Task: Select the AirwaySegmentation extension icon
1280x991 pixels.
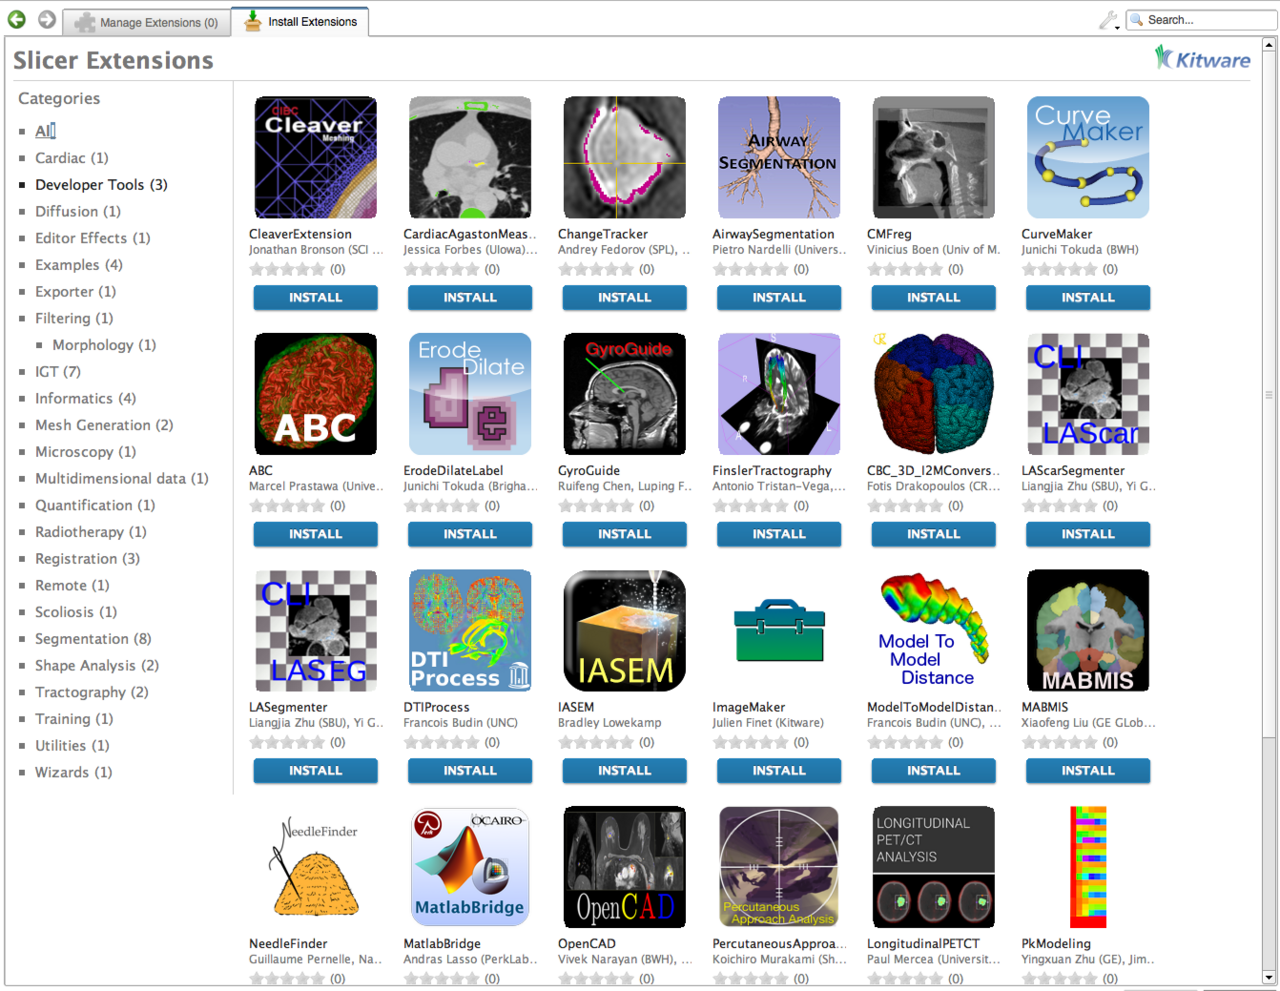Action: click(778, 157)
